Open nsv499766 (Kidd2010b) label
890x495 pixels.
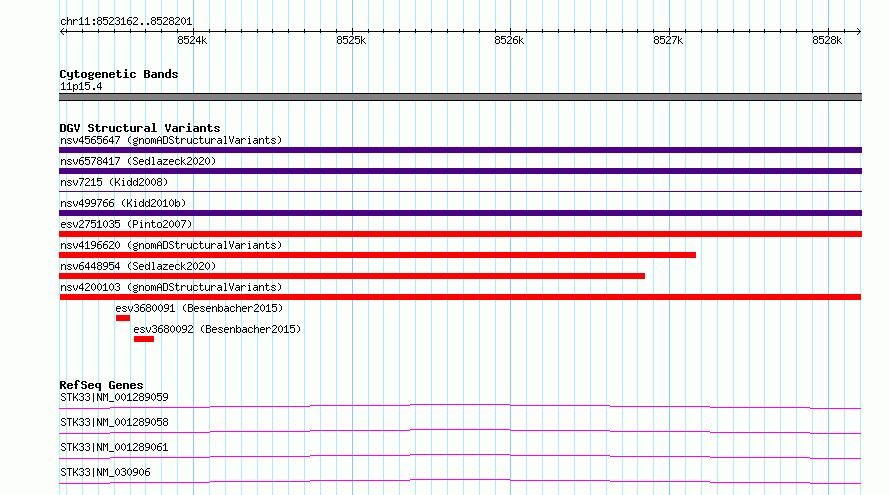(x=123, y=203)
